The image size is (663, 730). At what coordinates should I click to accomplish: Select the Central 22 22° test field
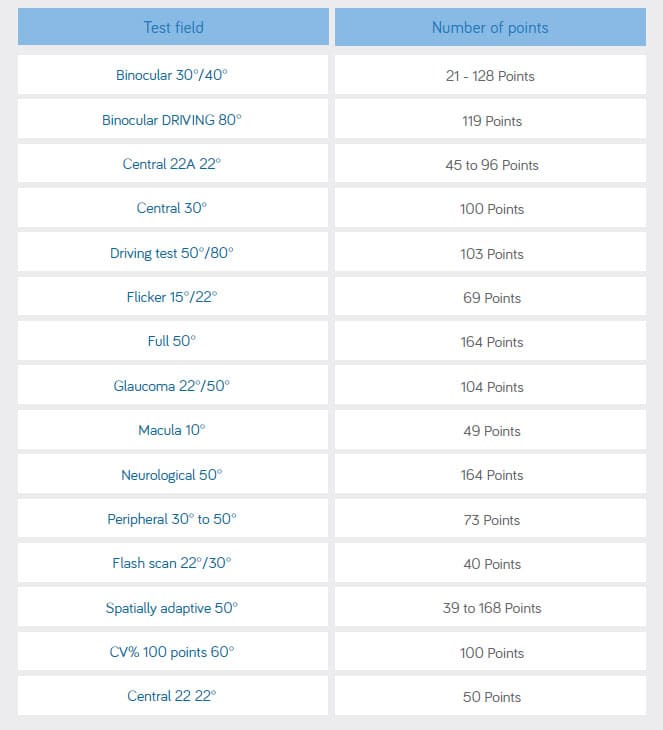point(172,696)
